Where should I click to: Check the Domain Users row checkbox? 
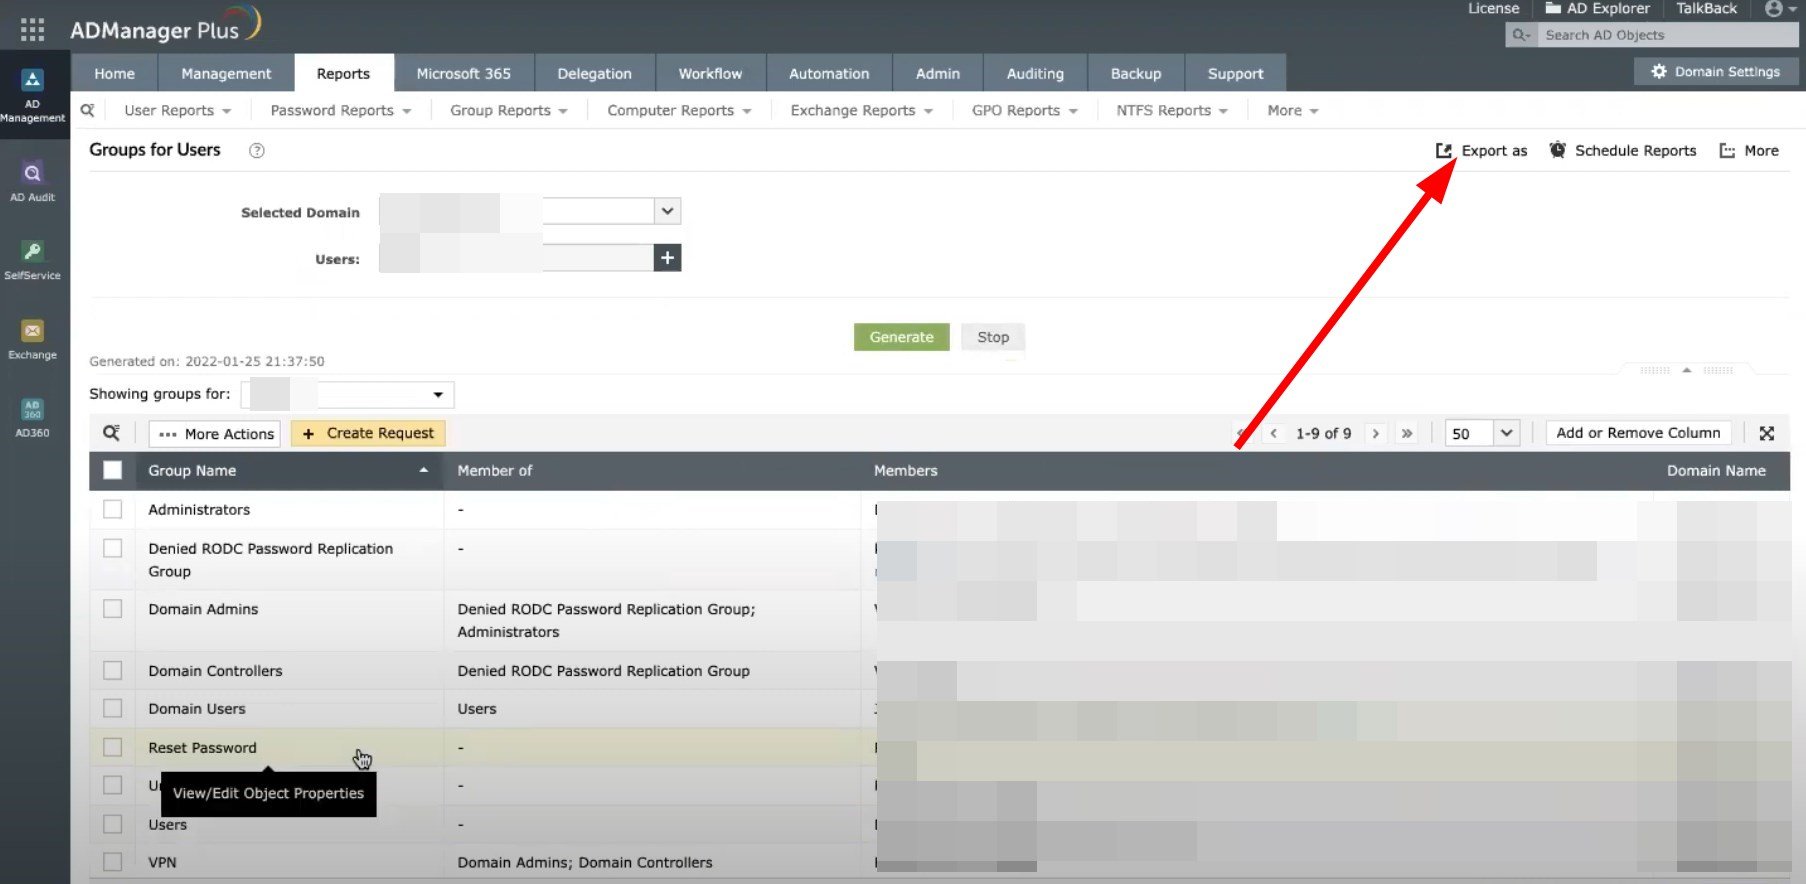pos(113,708)
